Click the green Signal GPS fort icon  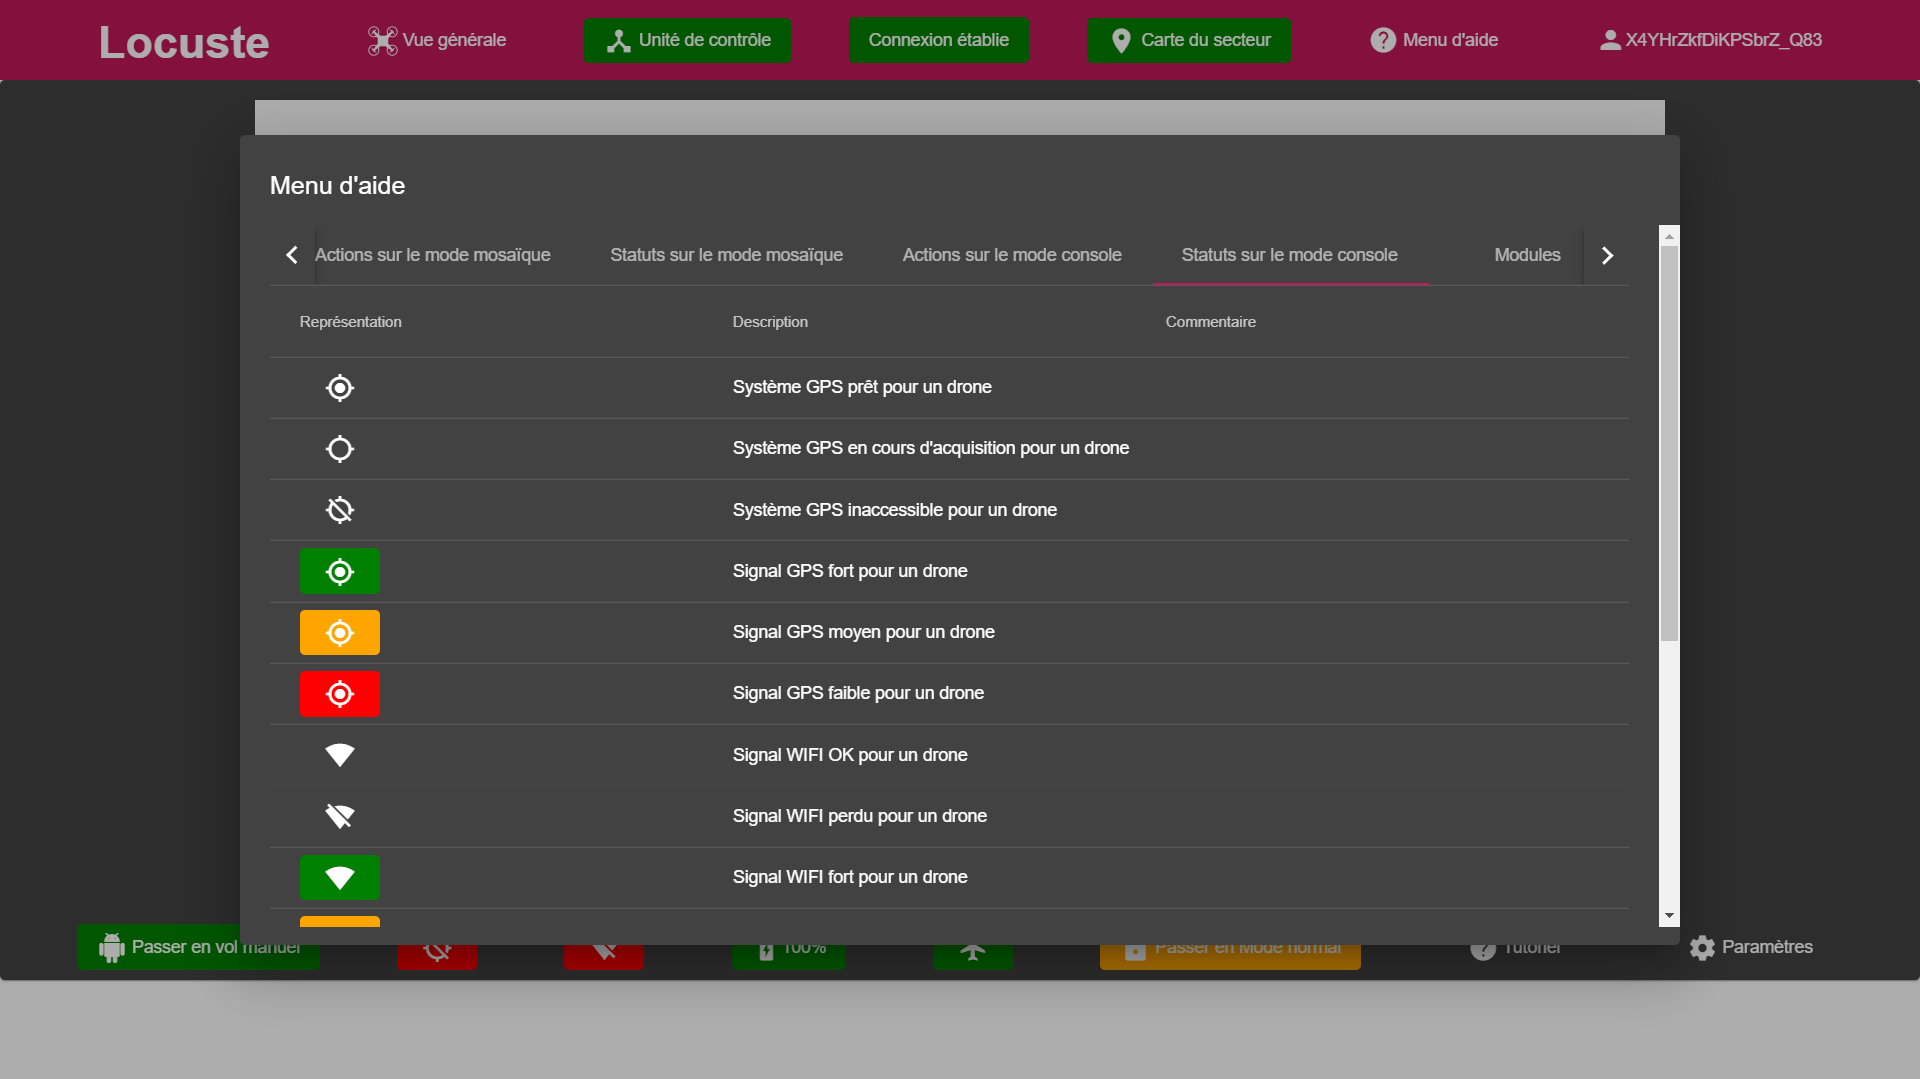(340, 571)
